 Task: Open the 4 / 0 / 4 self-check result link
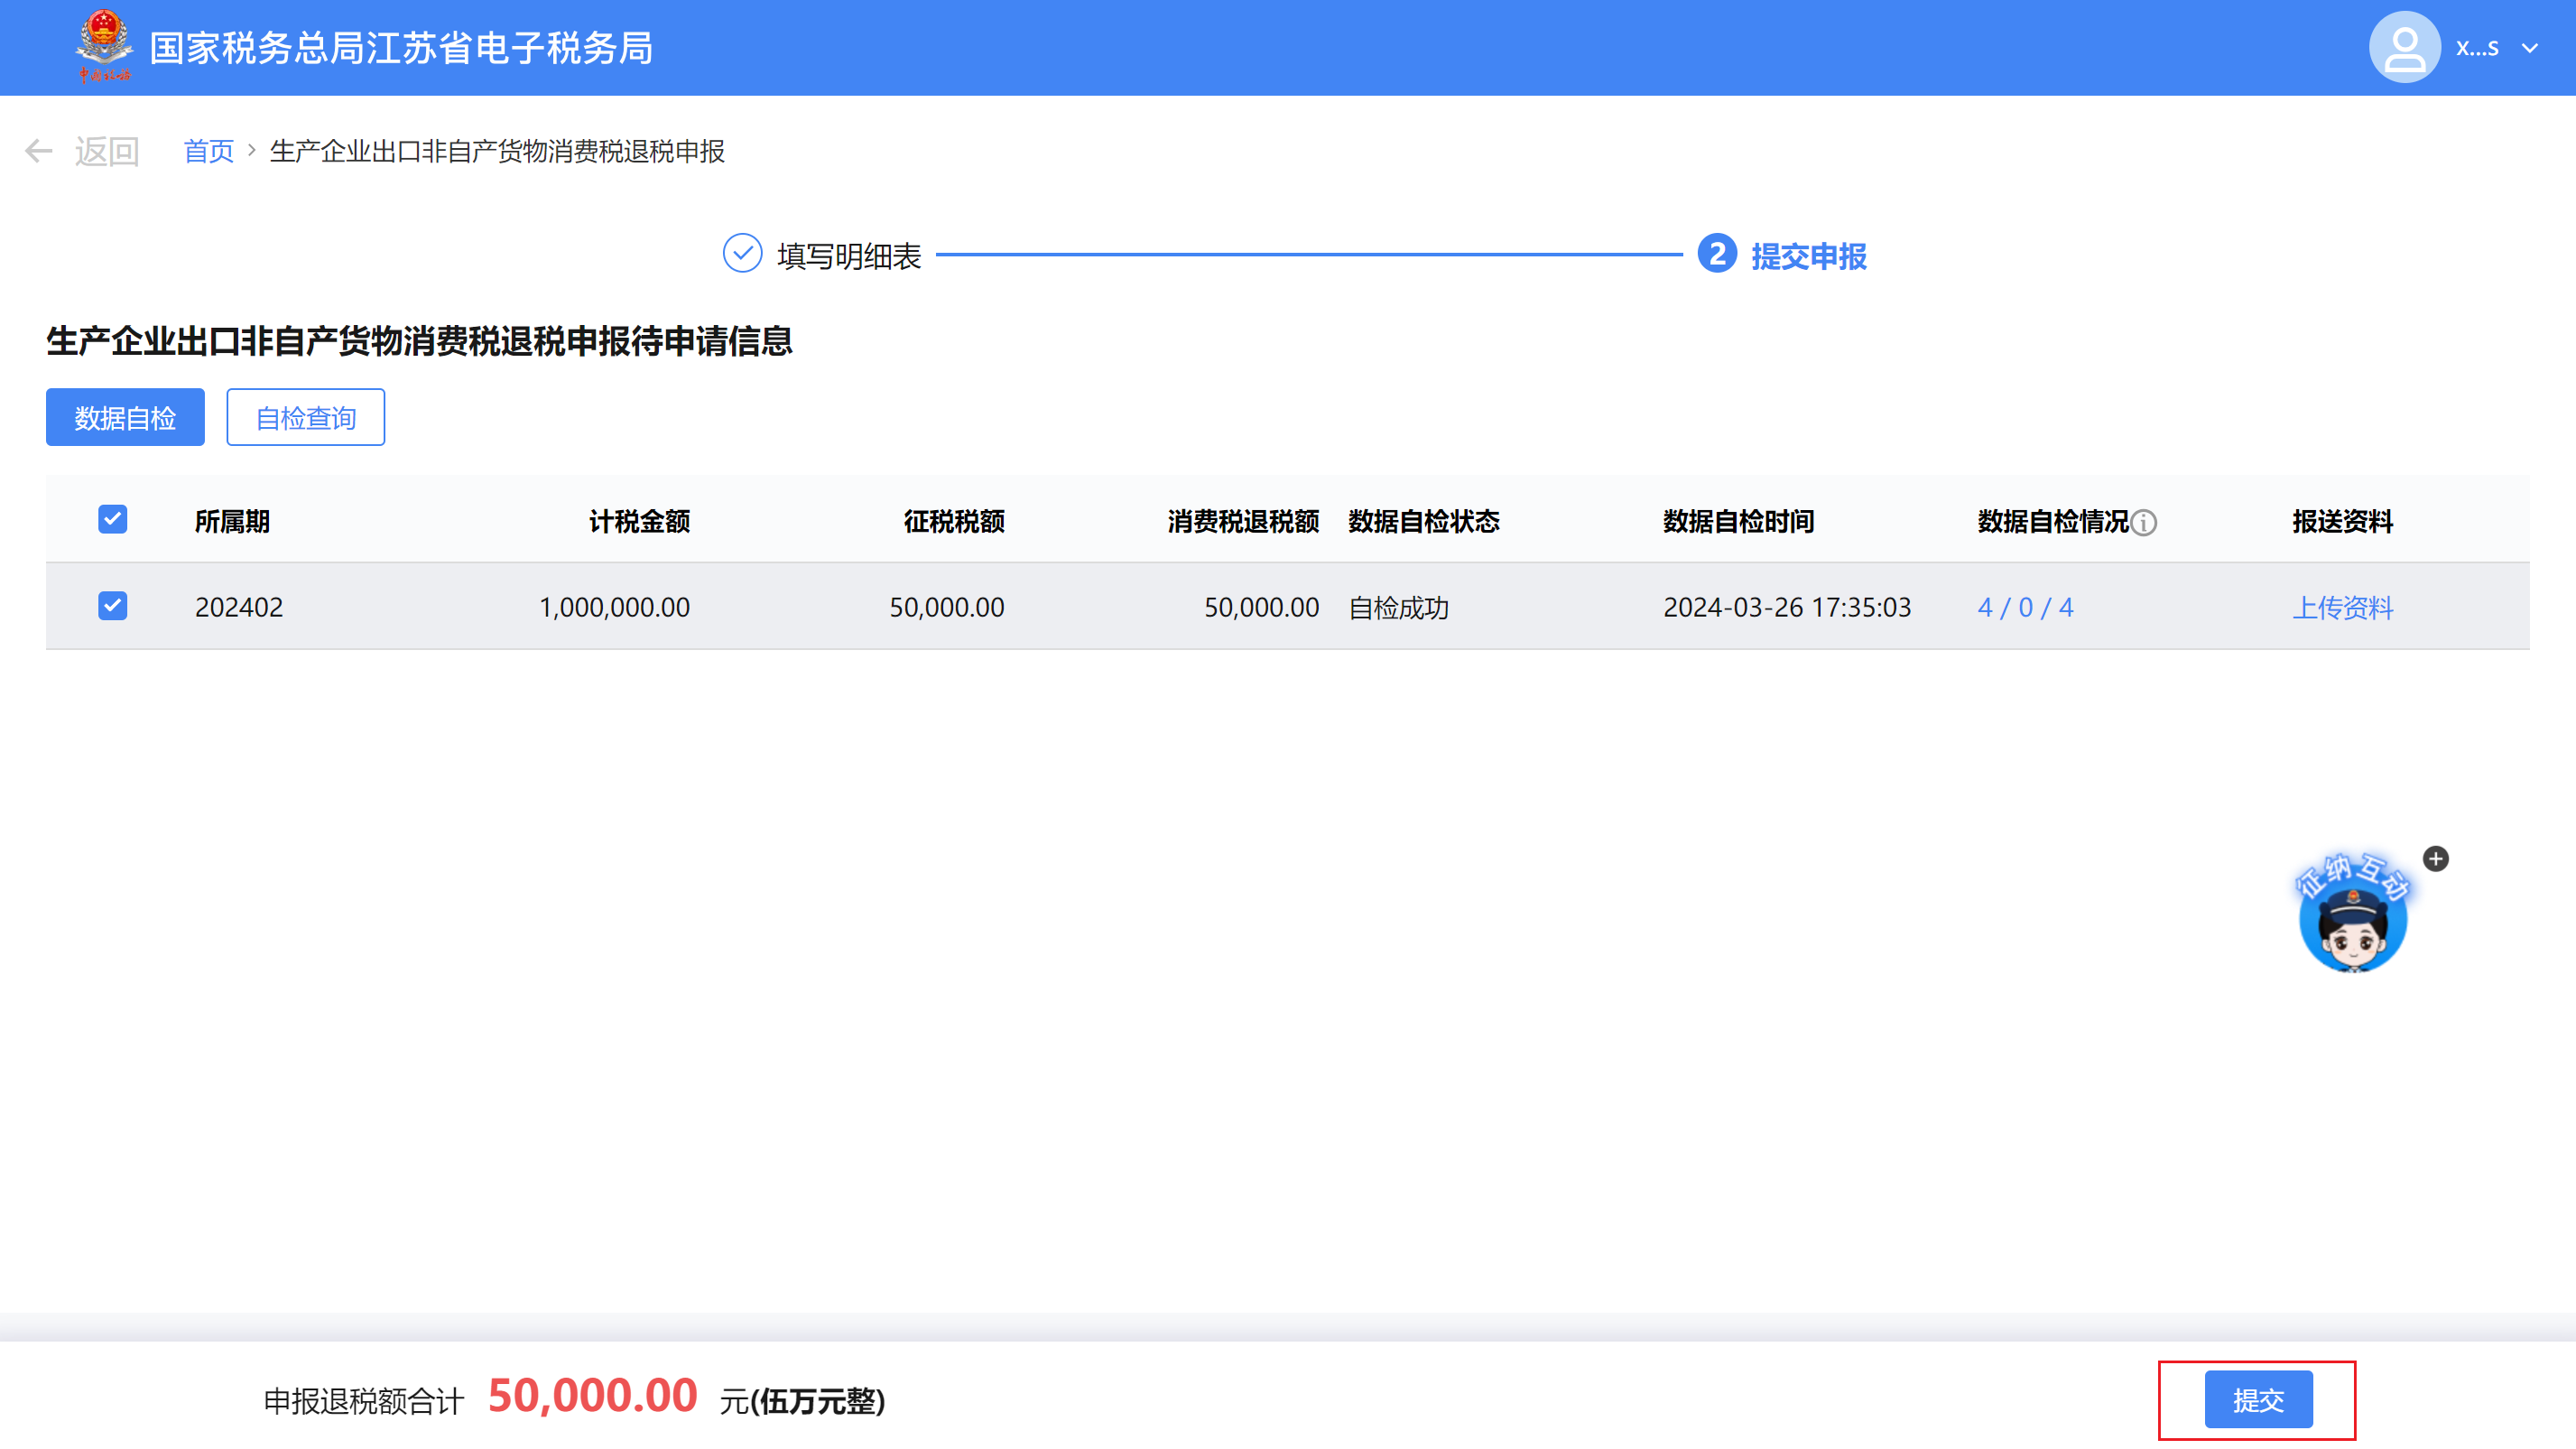point(2025,607)
